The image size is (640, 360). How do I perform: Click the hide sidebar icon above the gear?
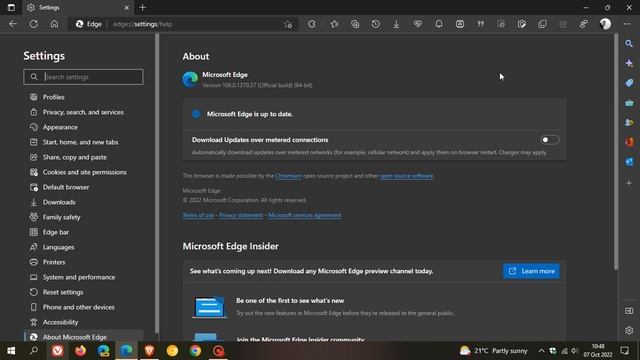[x=629, y=311]
